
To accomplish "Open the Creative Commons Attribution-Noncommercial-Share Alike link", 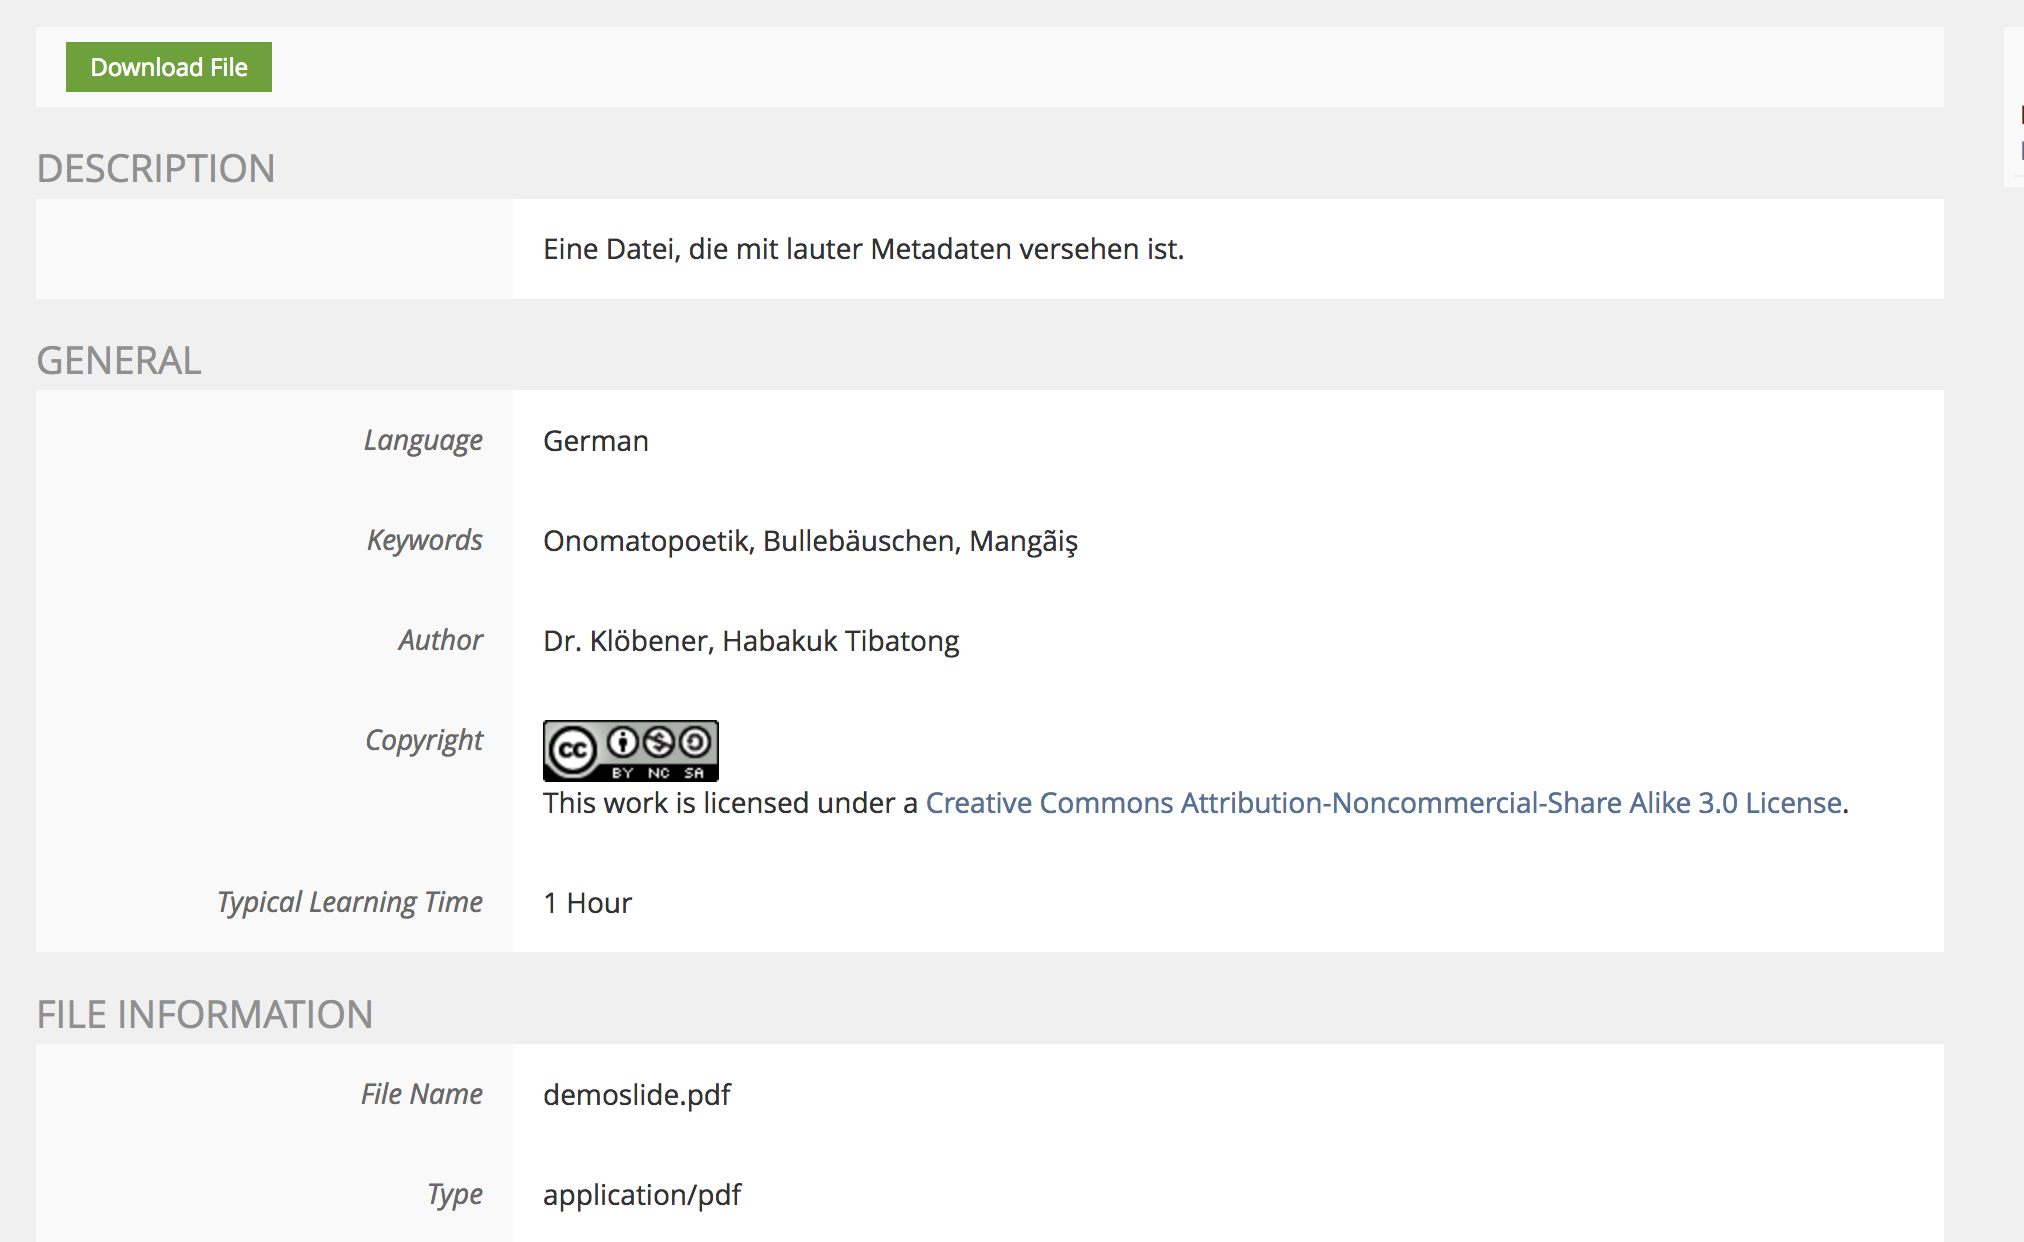I will (1383, 803).
